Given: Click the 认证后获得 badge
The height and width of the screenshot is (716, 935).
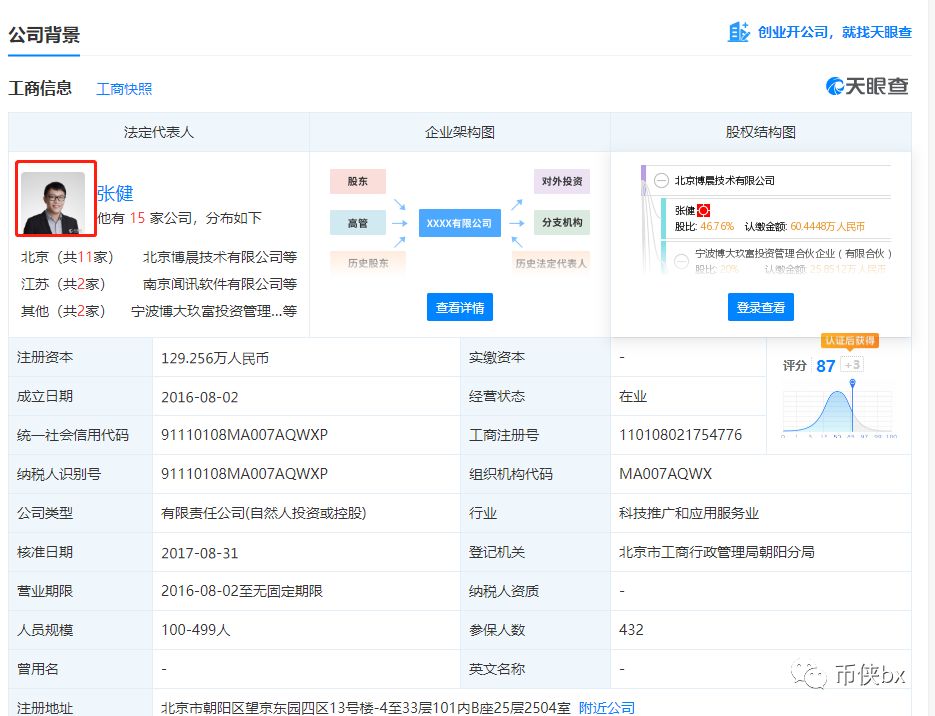Looking at the screenshot, I should (x=850, y=340).
